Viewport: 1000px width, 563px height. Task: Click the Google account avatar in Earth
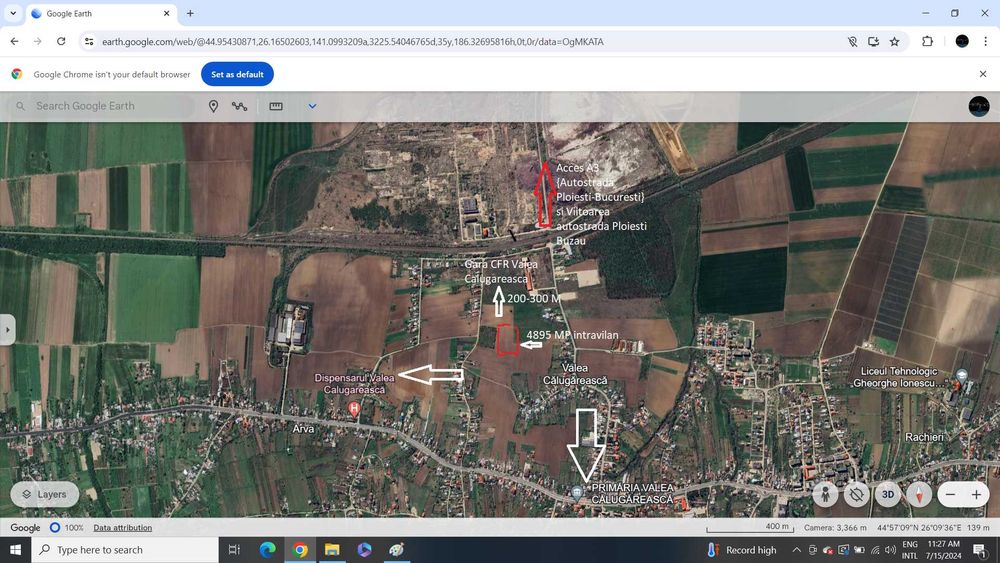(x=978, y=106)
